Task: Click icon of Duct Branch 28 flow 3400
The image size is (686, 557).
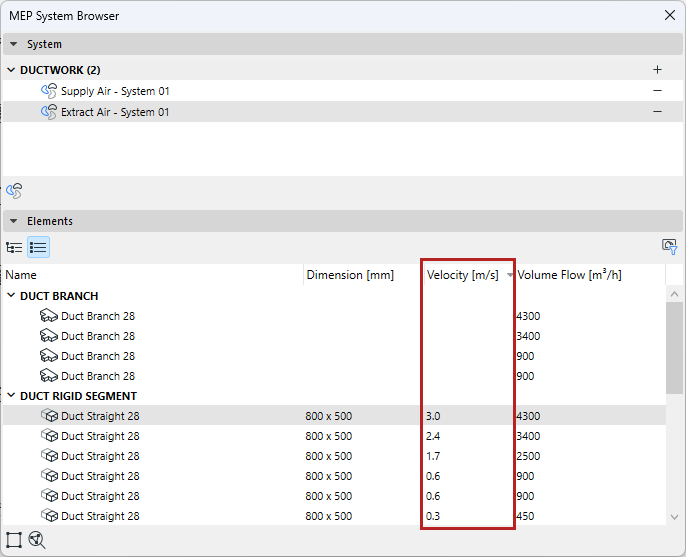Action: point(49,336)
